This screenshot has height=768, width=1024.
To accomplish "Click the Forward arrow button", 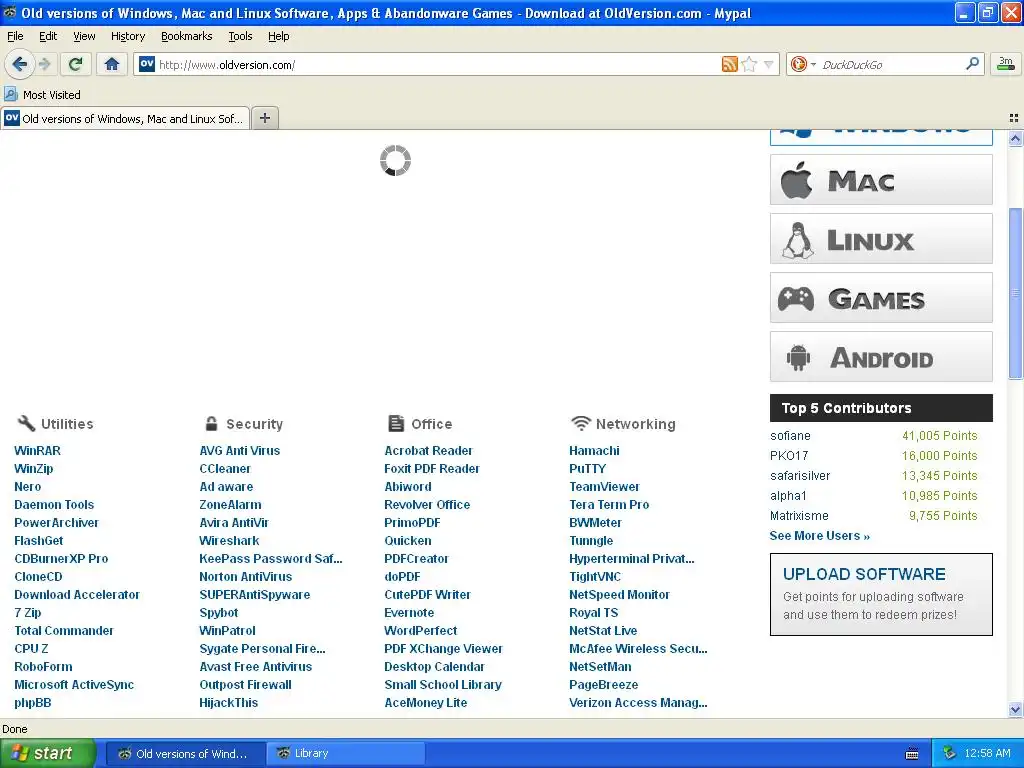I will pos(44,64).
